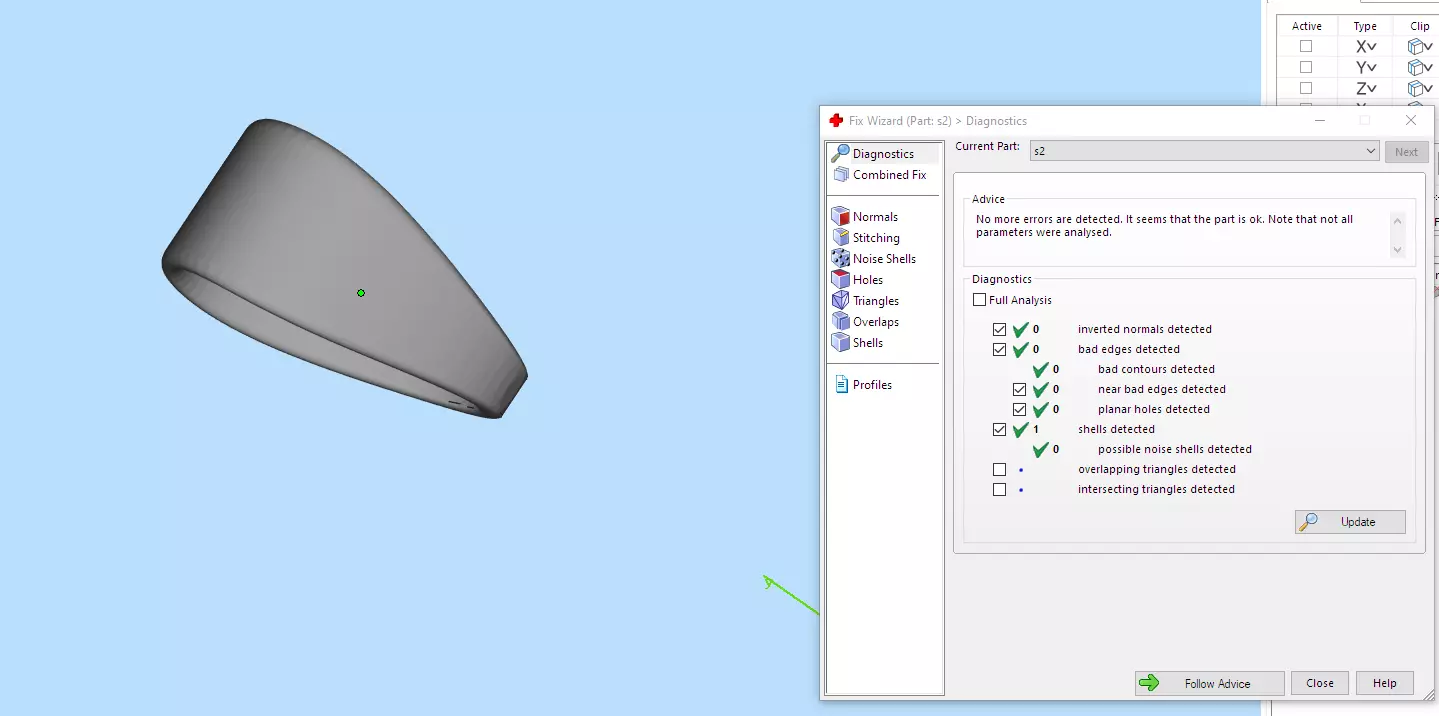
Task: Enable the Full Analysis checkbox
Action: click(980, 300)
